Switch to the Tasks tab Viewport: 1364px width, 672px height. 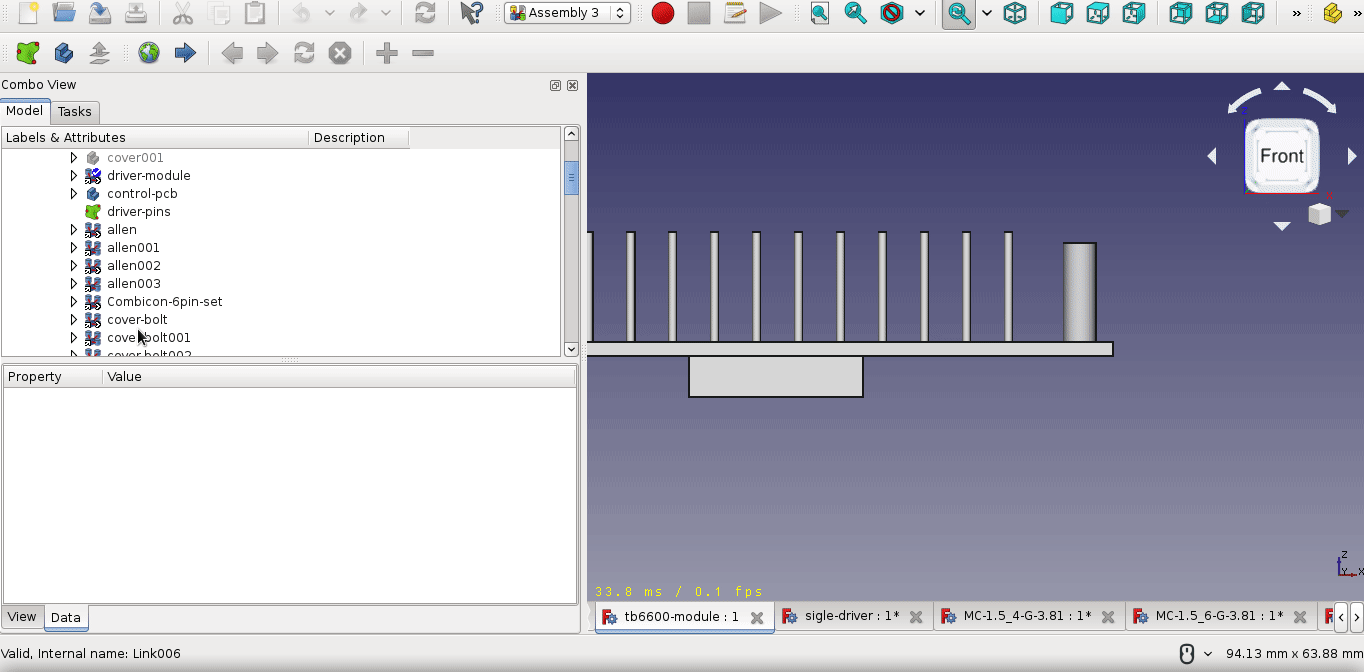tap(75, 111)
